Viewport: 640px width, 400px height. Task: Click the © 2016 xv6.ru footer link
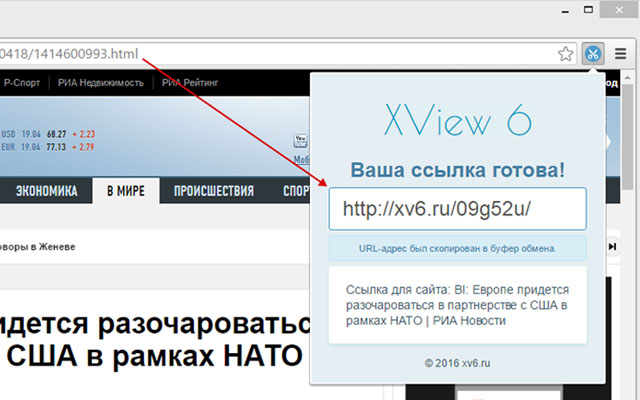click(x=458, y=363)
